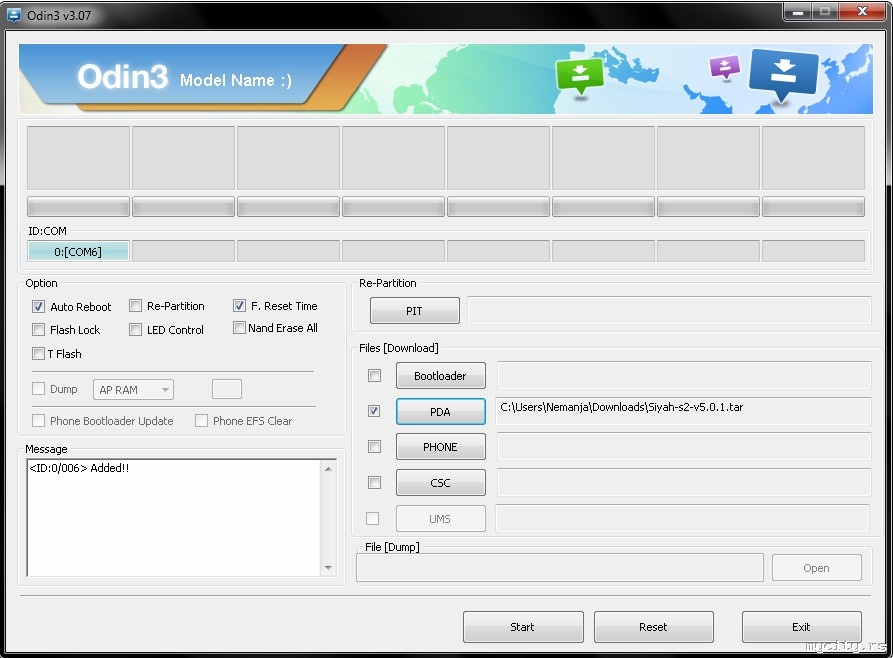Screen dimensions: 893x658
Task: Uncheck the PDA file checkbox
Action: coord(374,411)
